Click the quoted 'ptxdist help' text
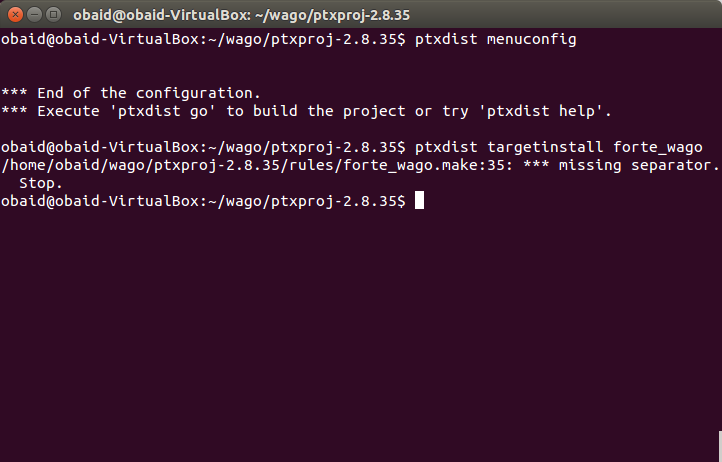This screenshot has width=722, height=462. point(541,111)
